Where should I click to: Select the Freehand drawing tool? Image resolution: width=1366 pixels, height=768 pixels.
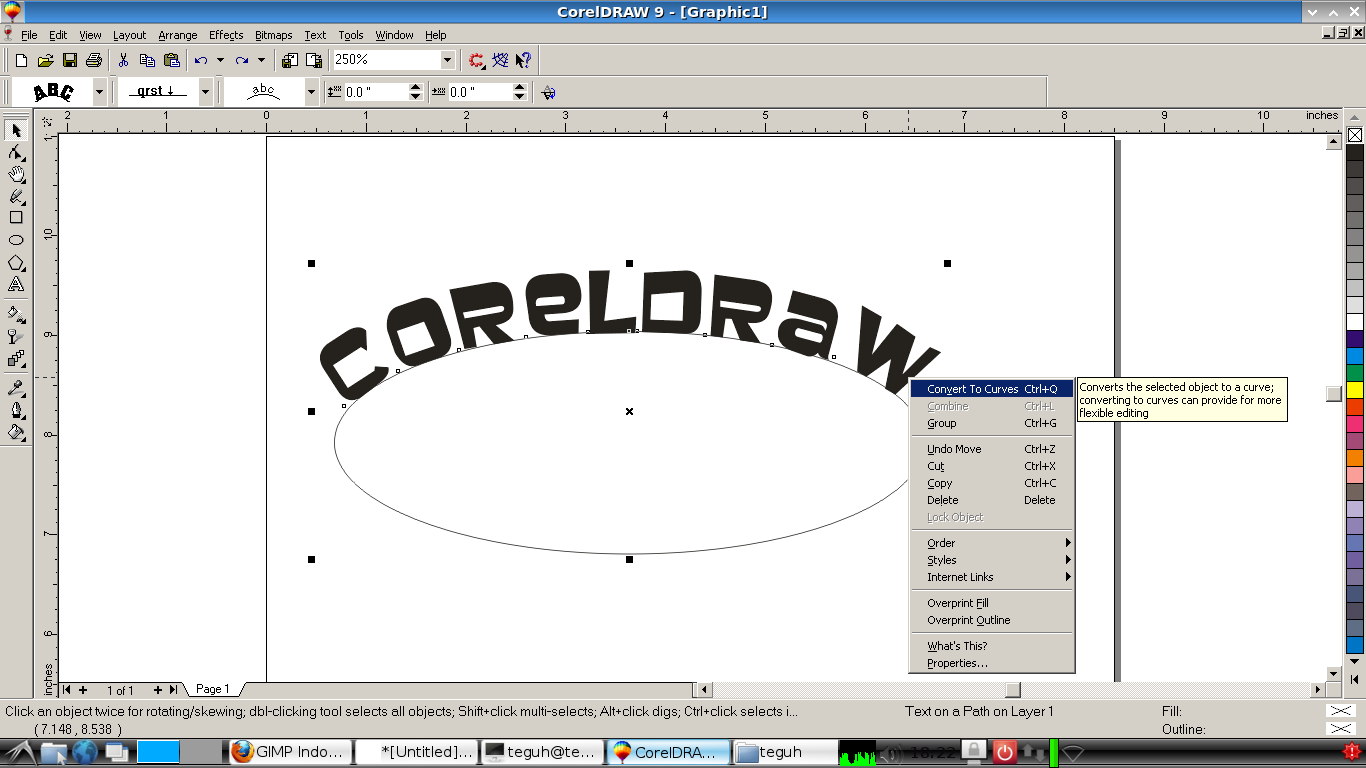16,197
